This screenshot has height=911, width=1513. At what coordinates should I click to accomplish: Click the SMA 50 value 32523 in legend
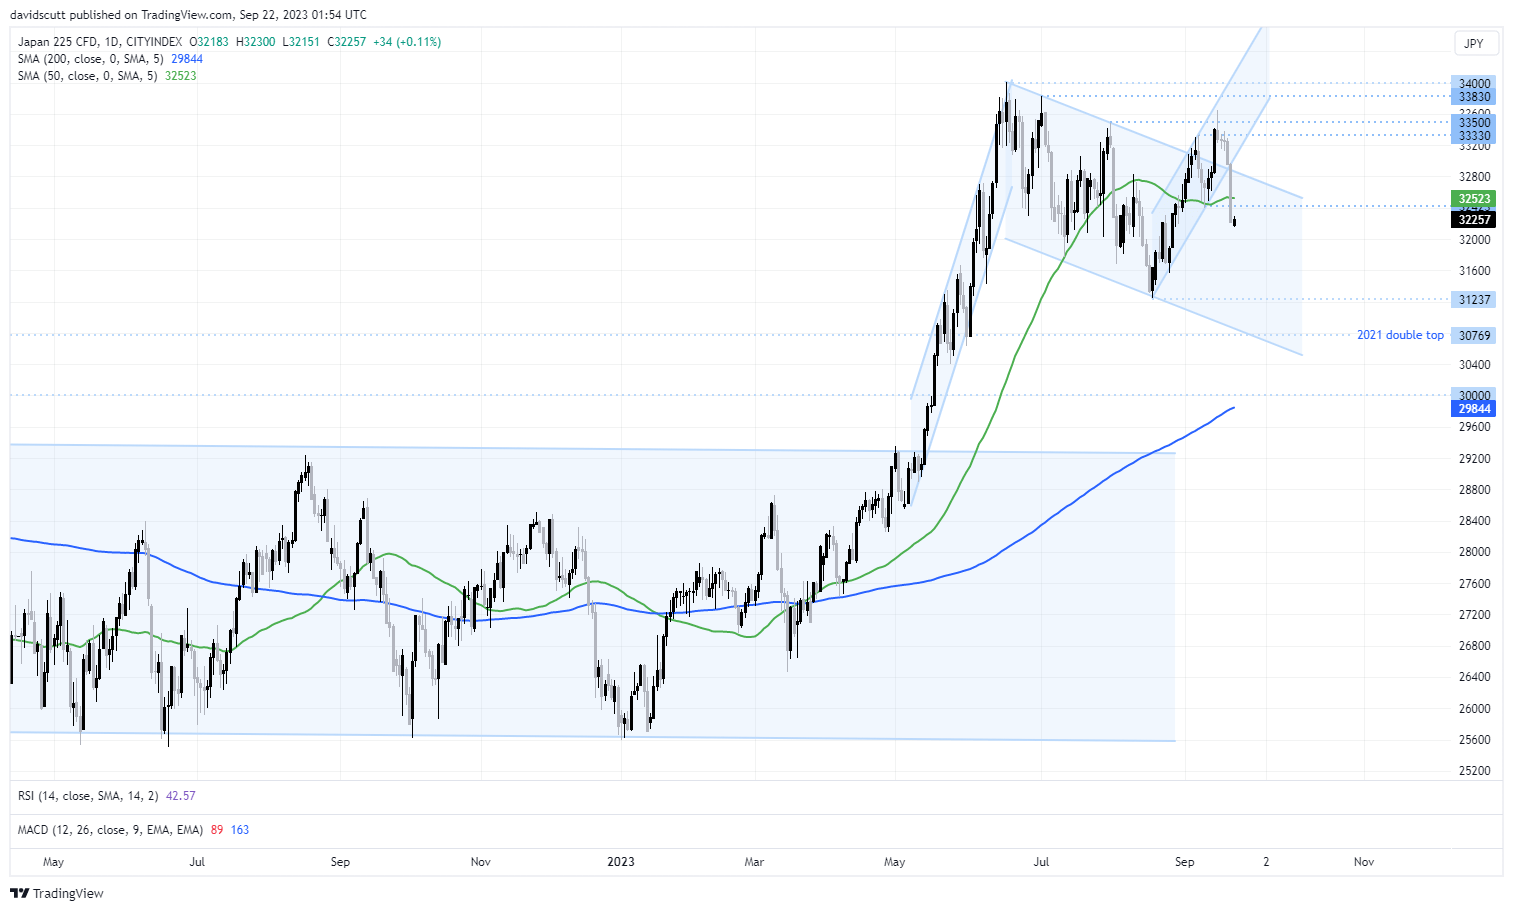[181, 76]
